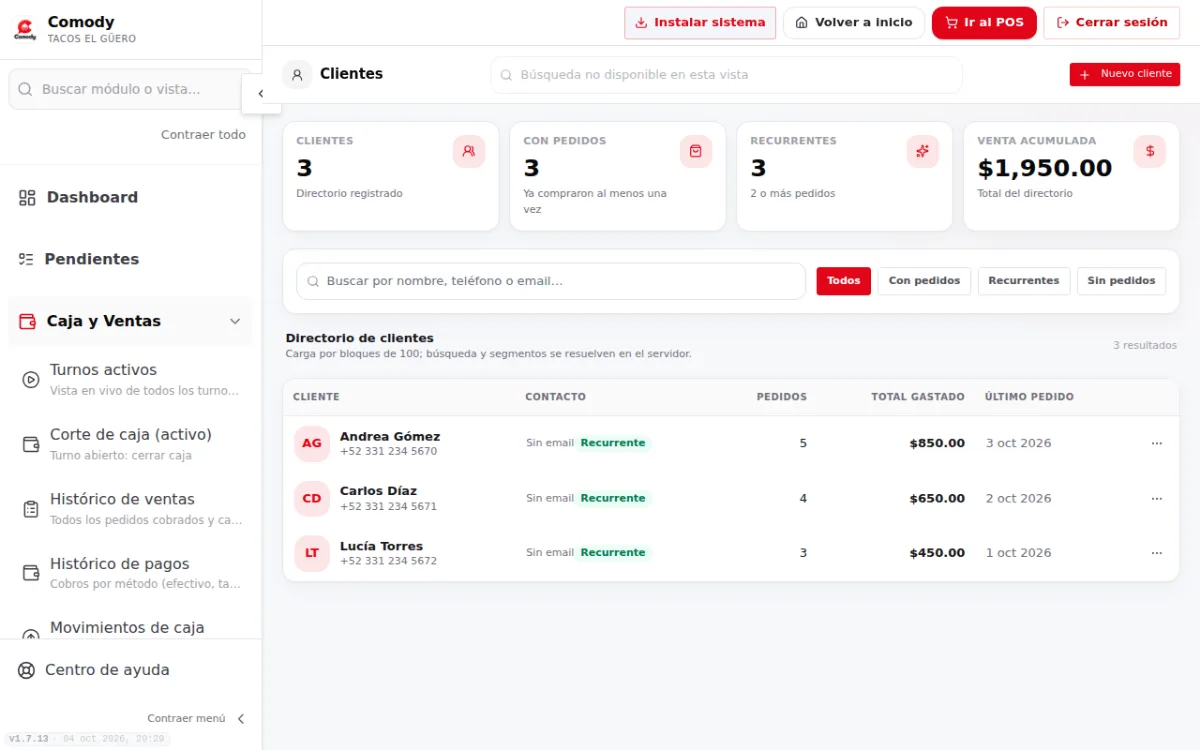
Task: Click $850.00 total gastado value
Action: click(x=937, y=443)
